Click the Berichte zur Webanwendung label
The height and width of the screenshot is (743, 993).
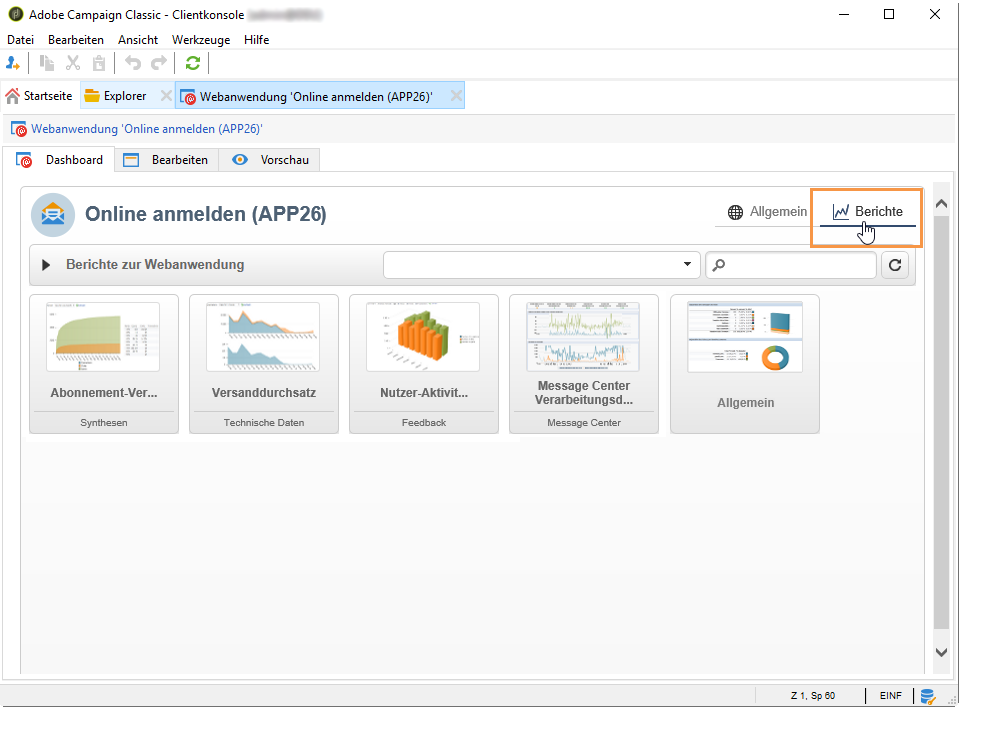click(155, 265)
